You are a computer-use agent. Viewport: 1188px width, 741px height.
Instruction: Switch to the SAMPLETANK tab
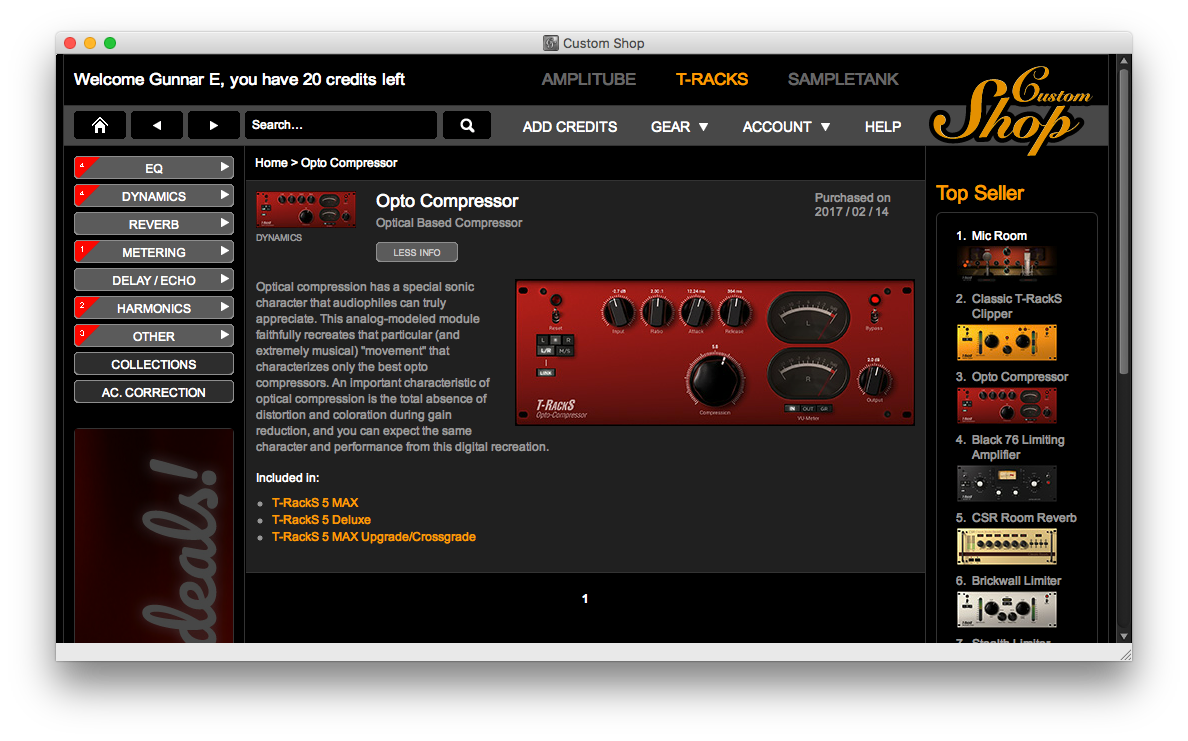point(843,79)
